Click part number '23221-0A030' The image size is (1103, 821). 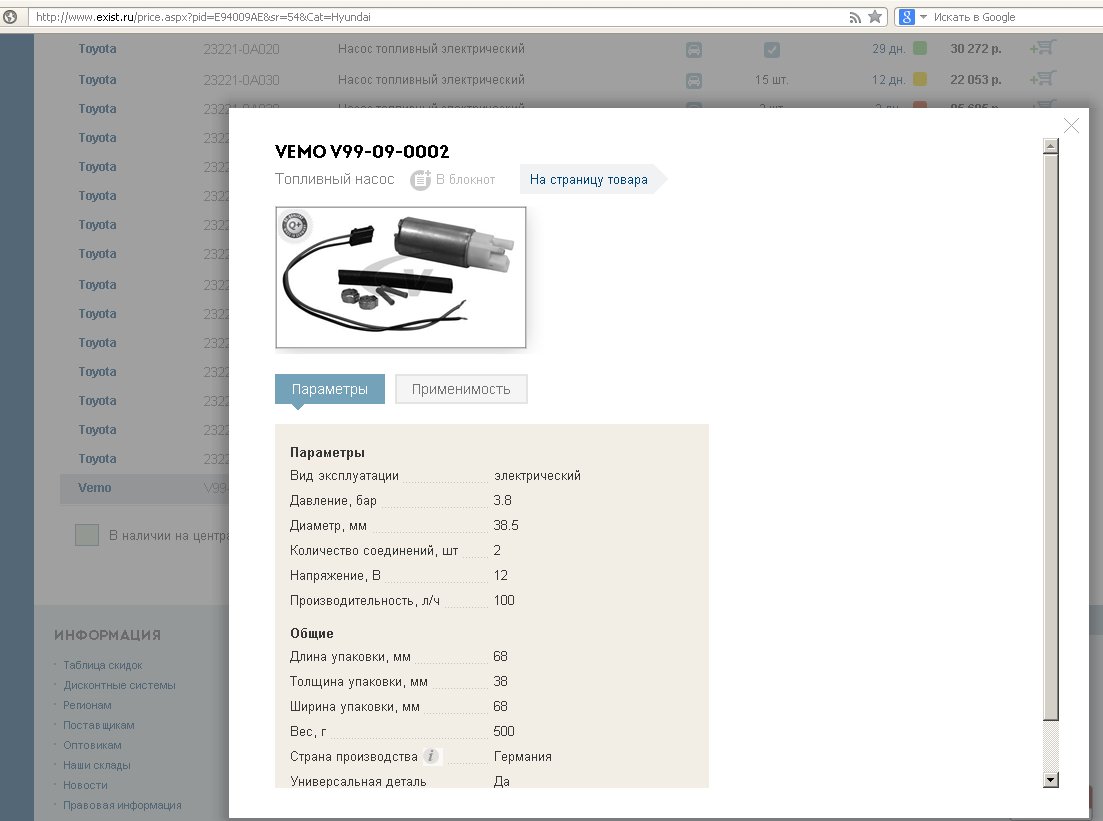[241, 79]
